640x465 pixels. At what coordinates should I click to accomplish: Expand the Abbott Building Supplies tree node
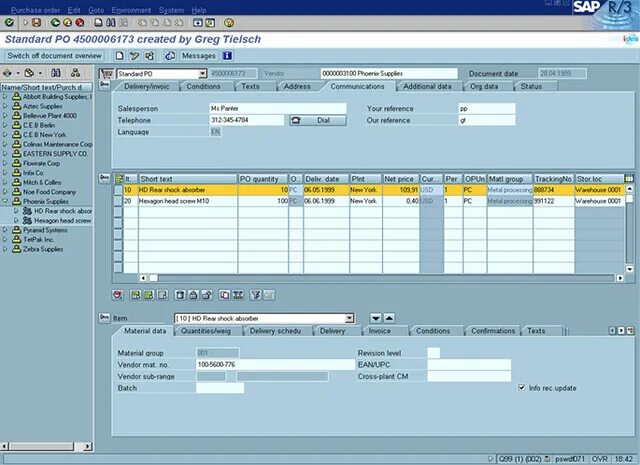pyautogui.click(x=5, y=97)
